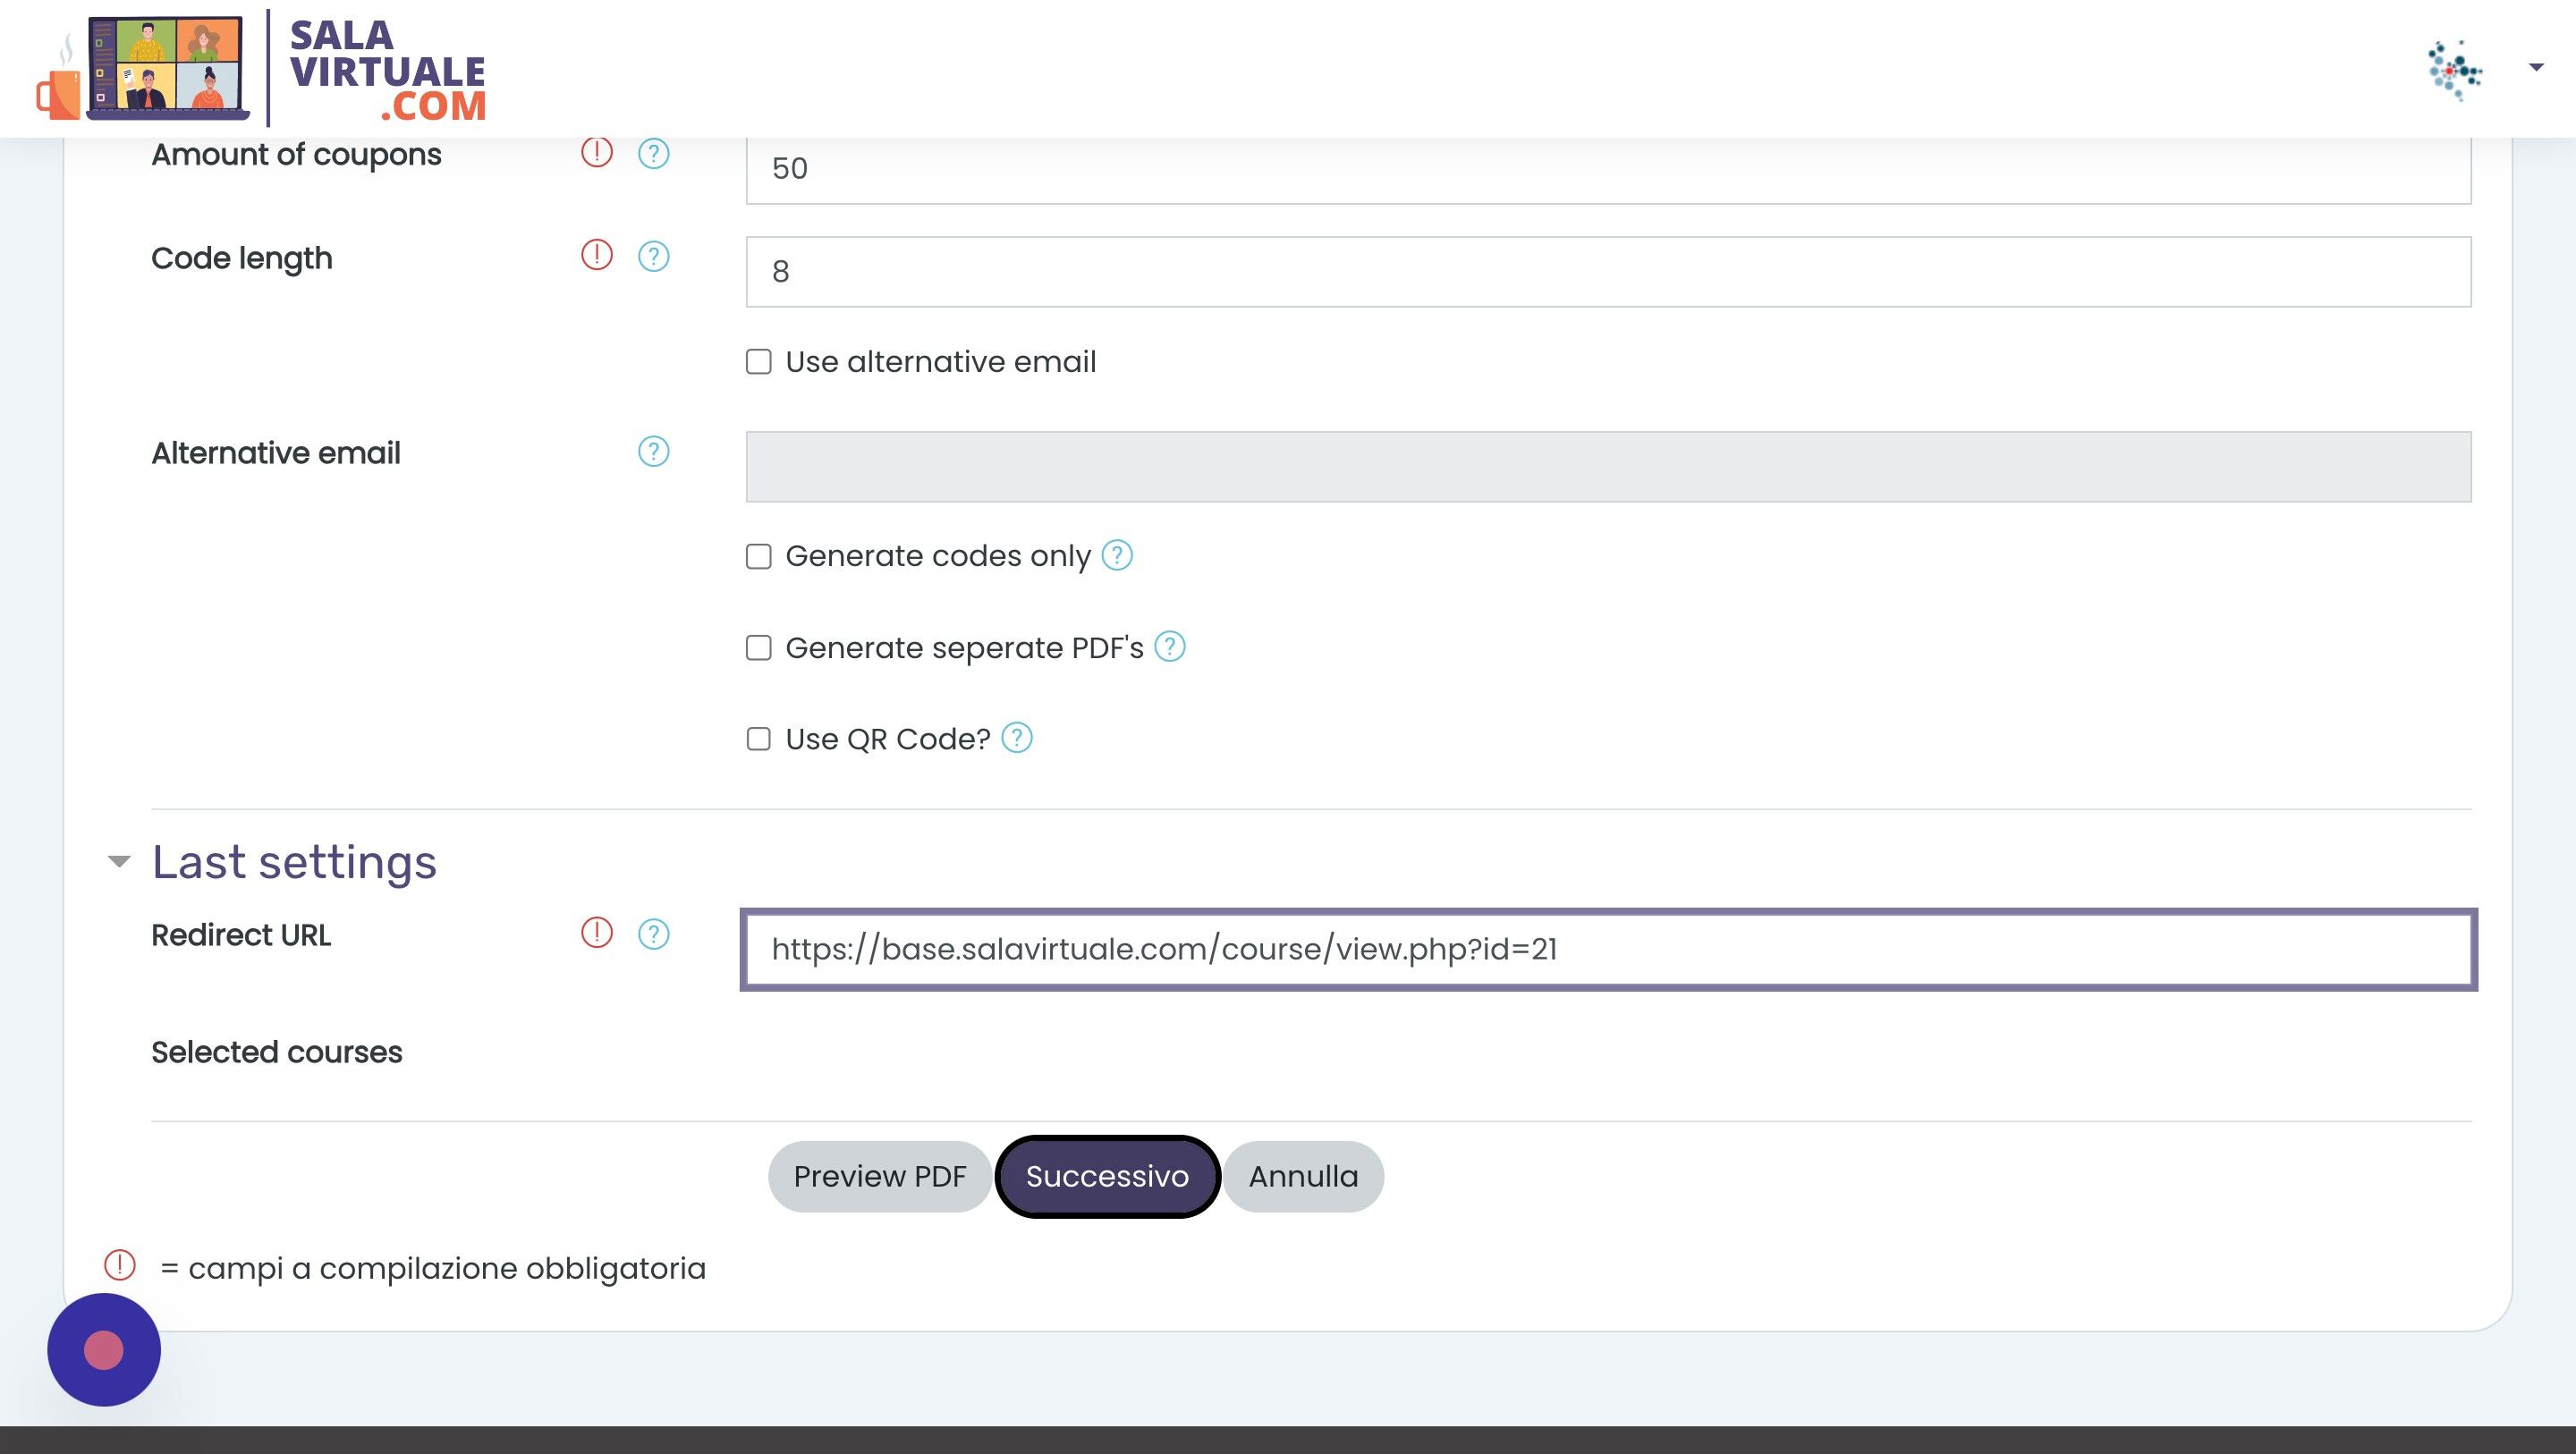Open help icon next to Code length
The image size is (2576, 1454).
(653, 256)
